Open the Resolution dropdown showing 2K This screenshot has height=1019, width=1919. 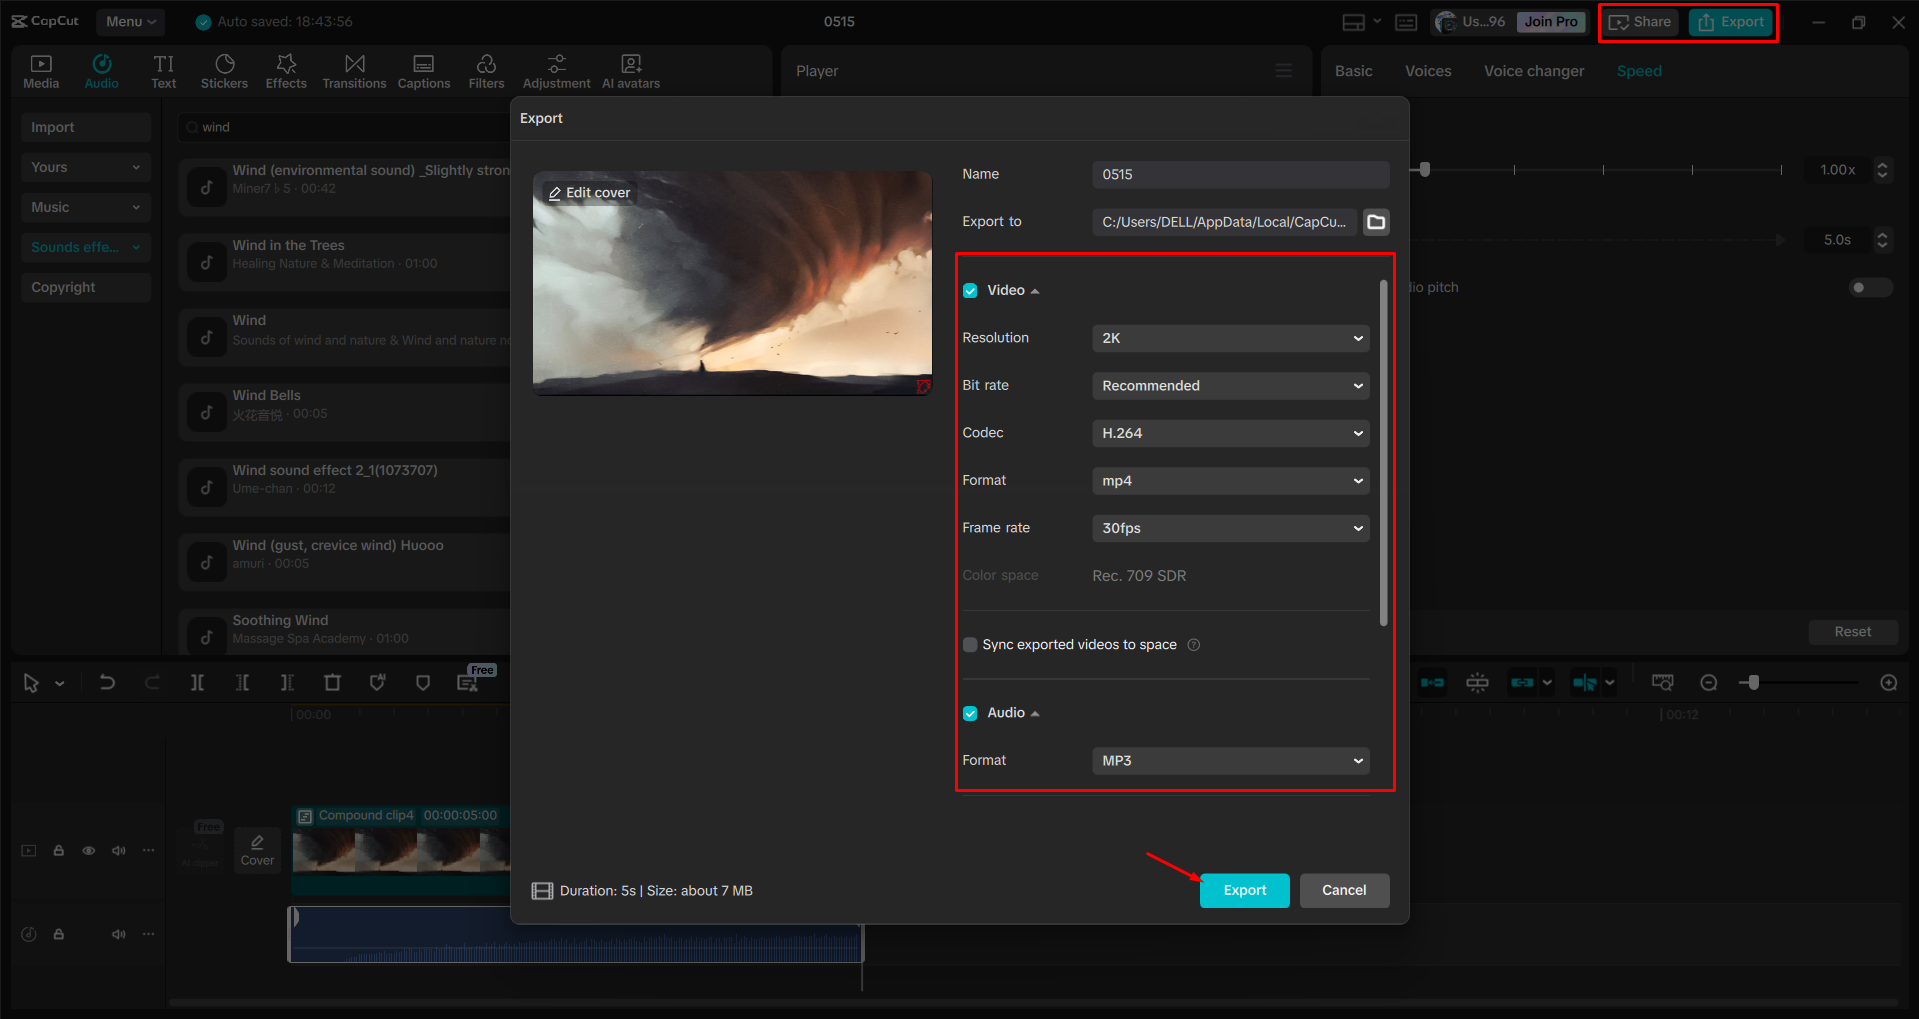tap(1230, 338)
